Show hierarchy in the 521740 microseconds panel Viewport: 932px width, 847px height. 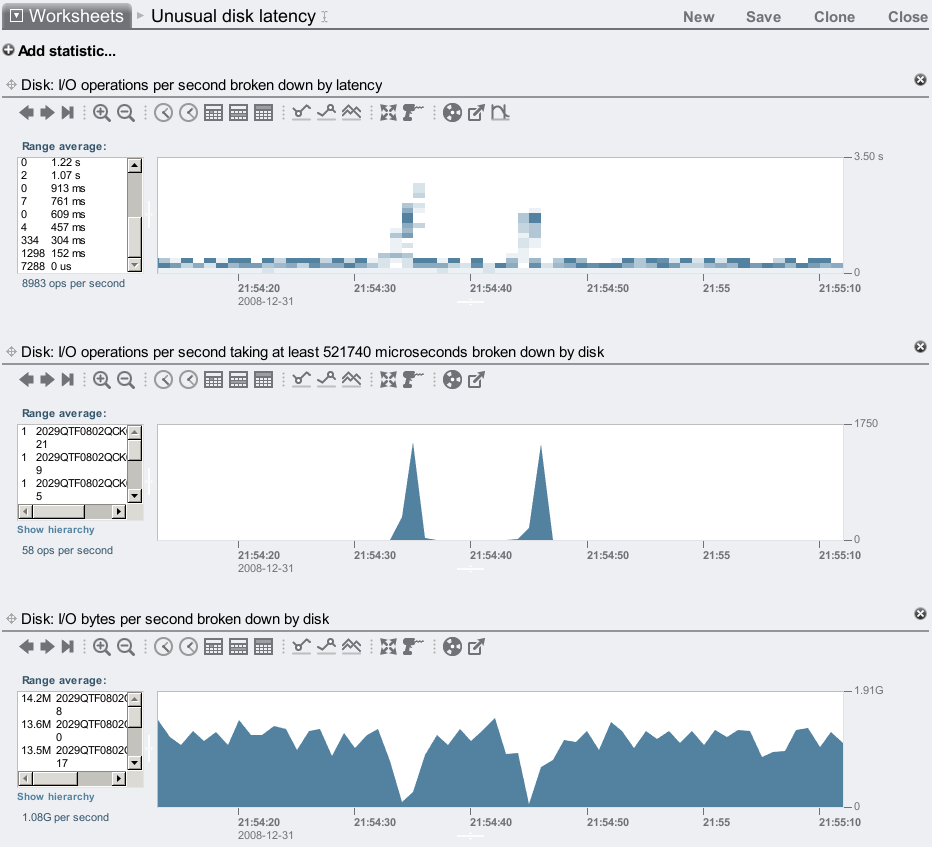56,530
